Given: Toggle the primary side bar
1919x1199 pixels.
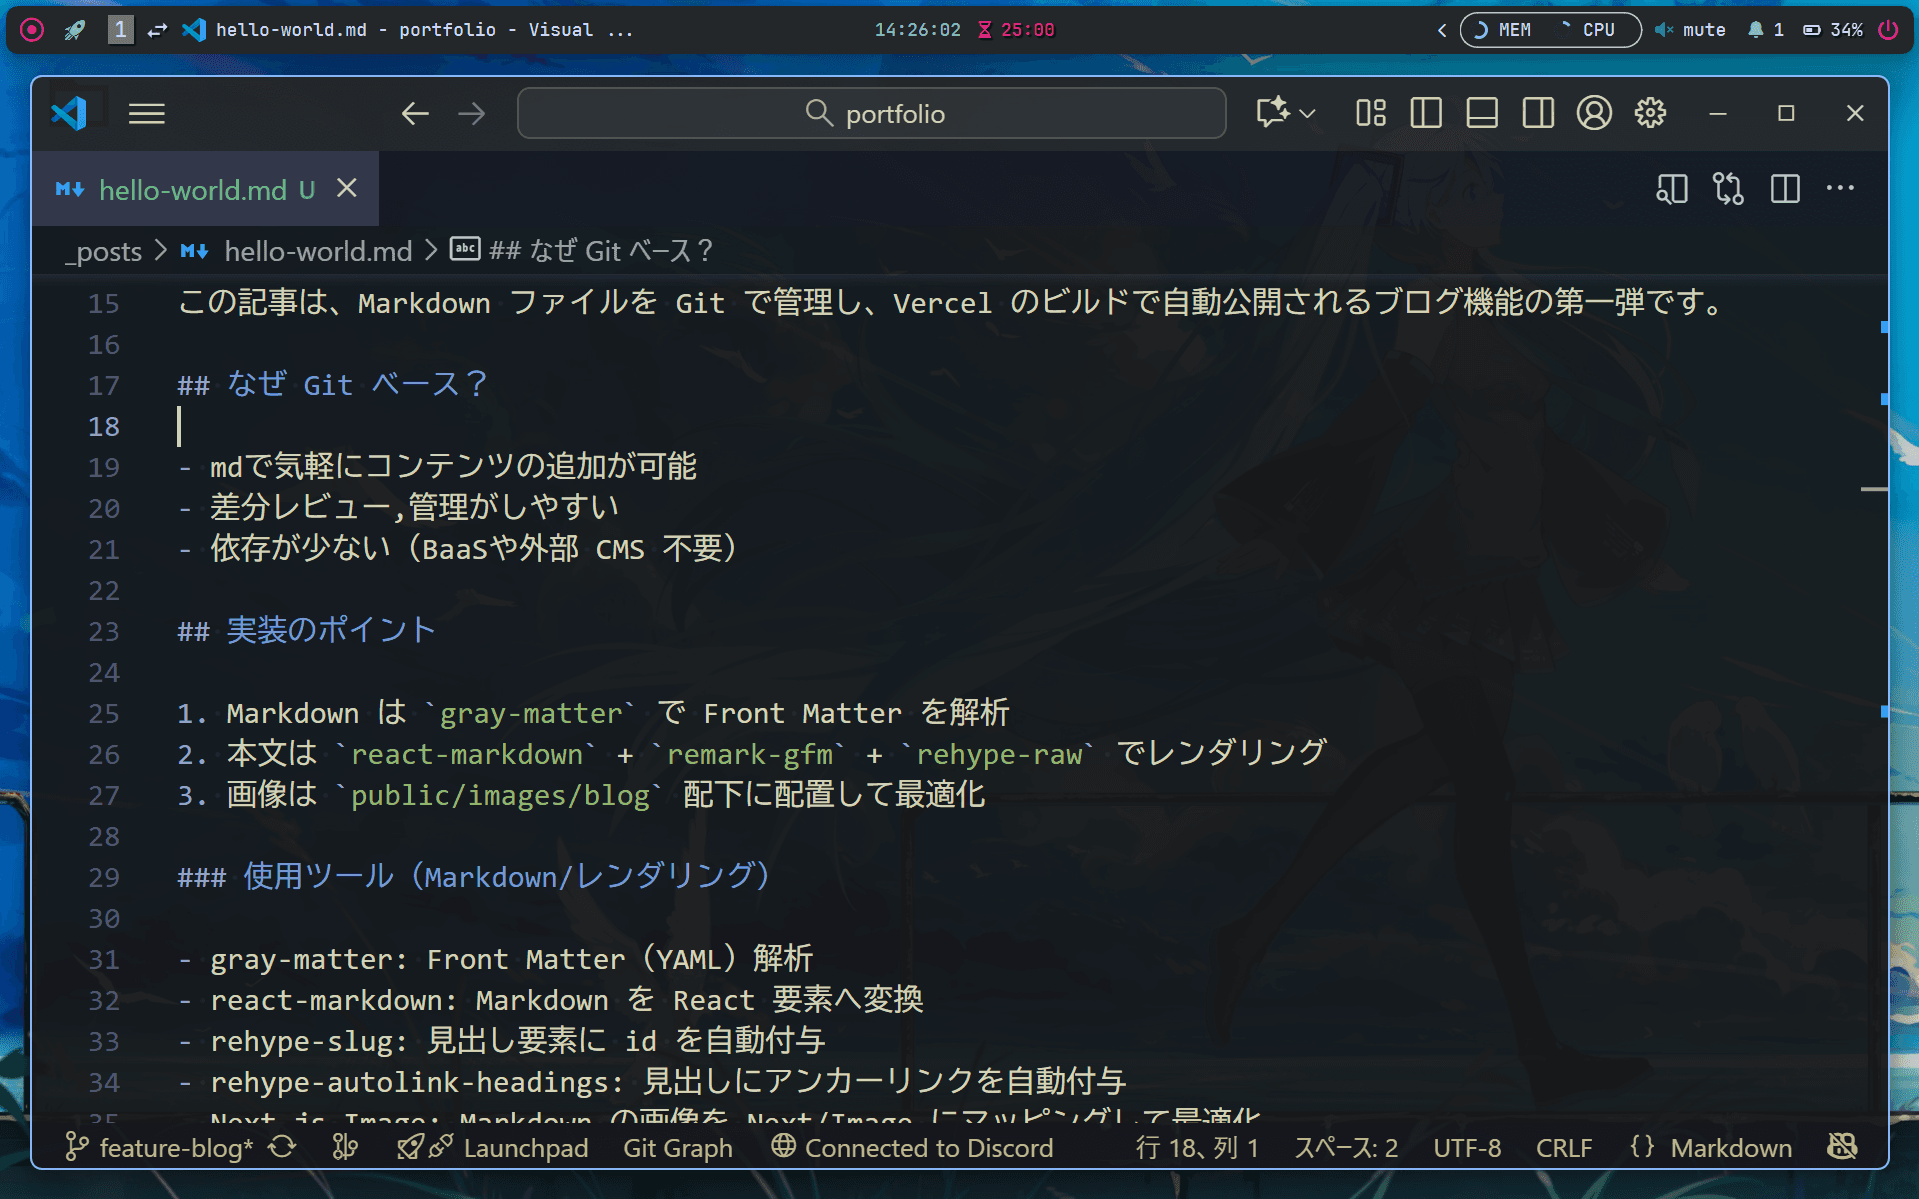Looking at the screenshot, I should pos(1426,114).
